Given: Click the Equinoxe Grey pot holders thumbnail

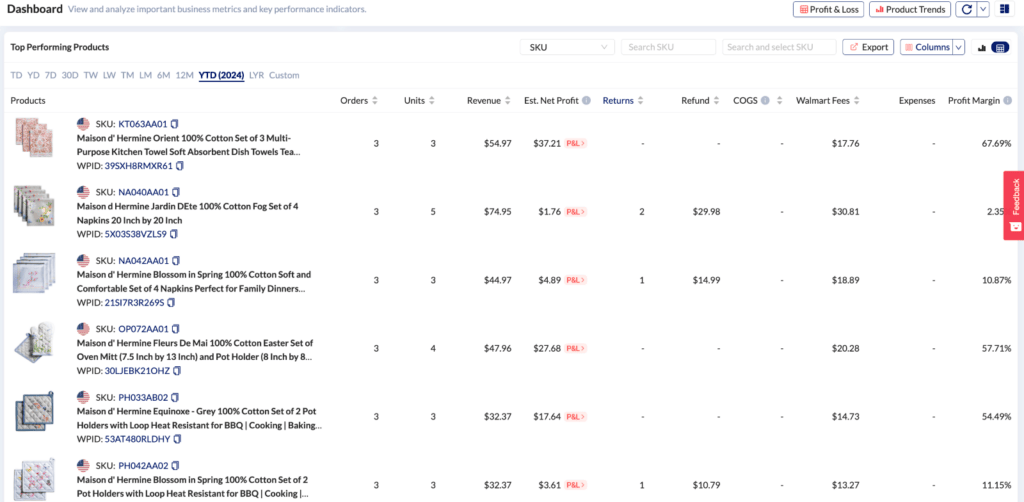Looking at the screenshot, I should click(34, 411).
